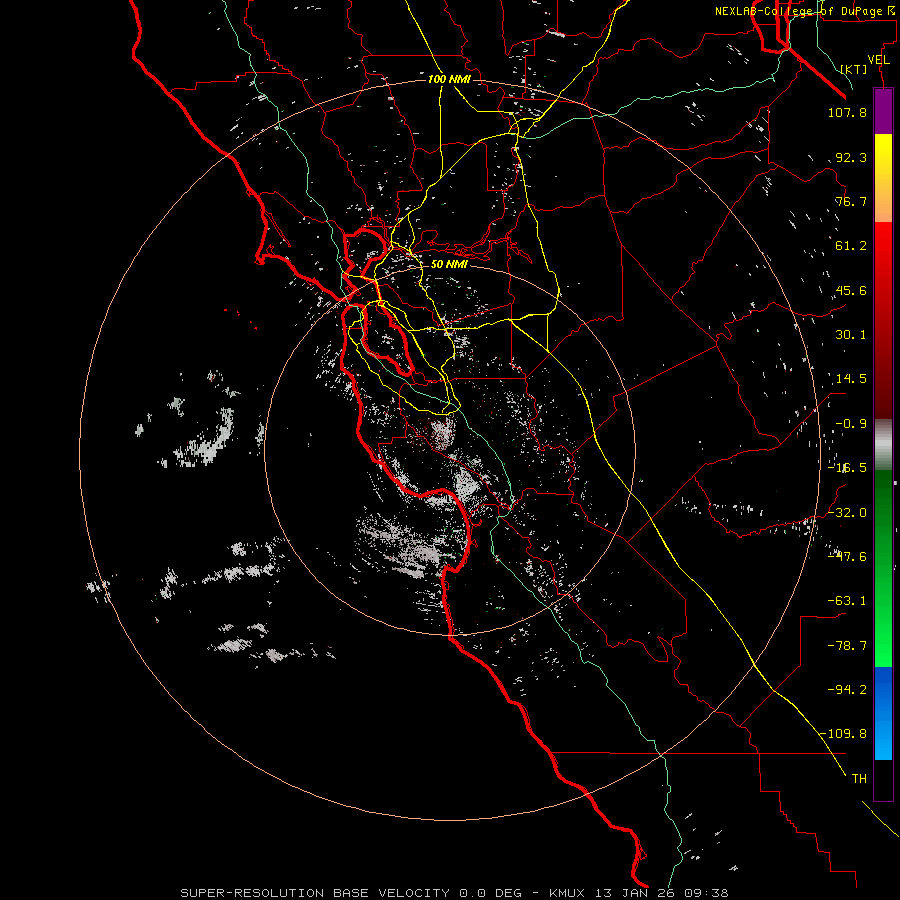Click the -94.2 velocity scale value
Image resolution: width=900 pixels, height=900 pixels.
[x=847, y=689]
